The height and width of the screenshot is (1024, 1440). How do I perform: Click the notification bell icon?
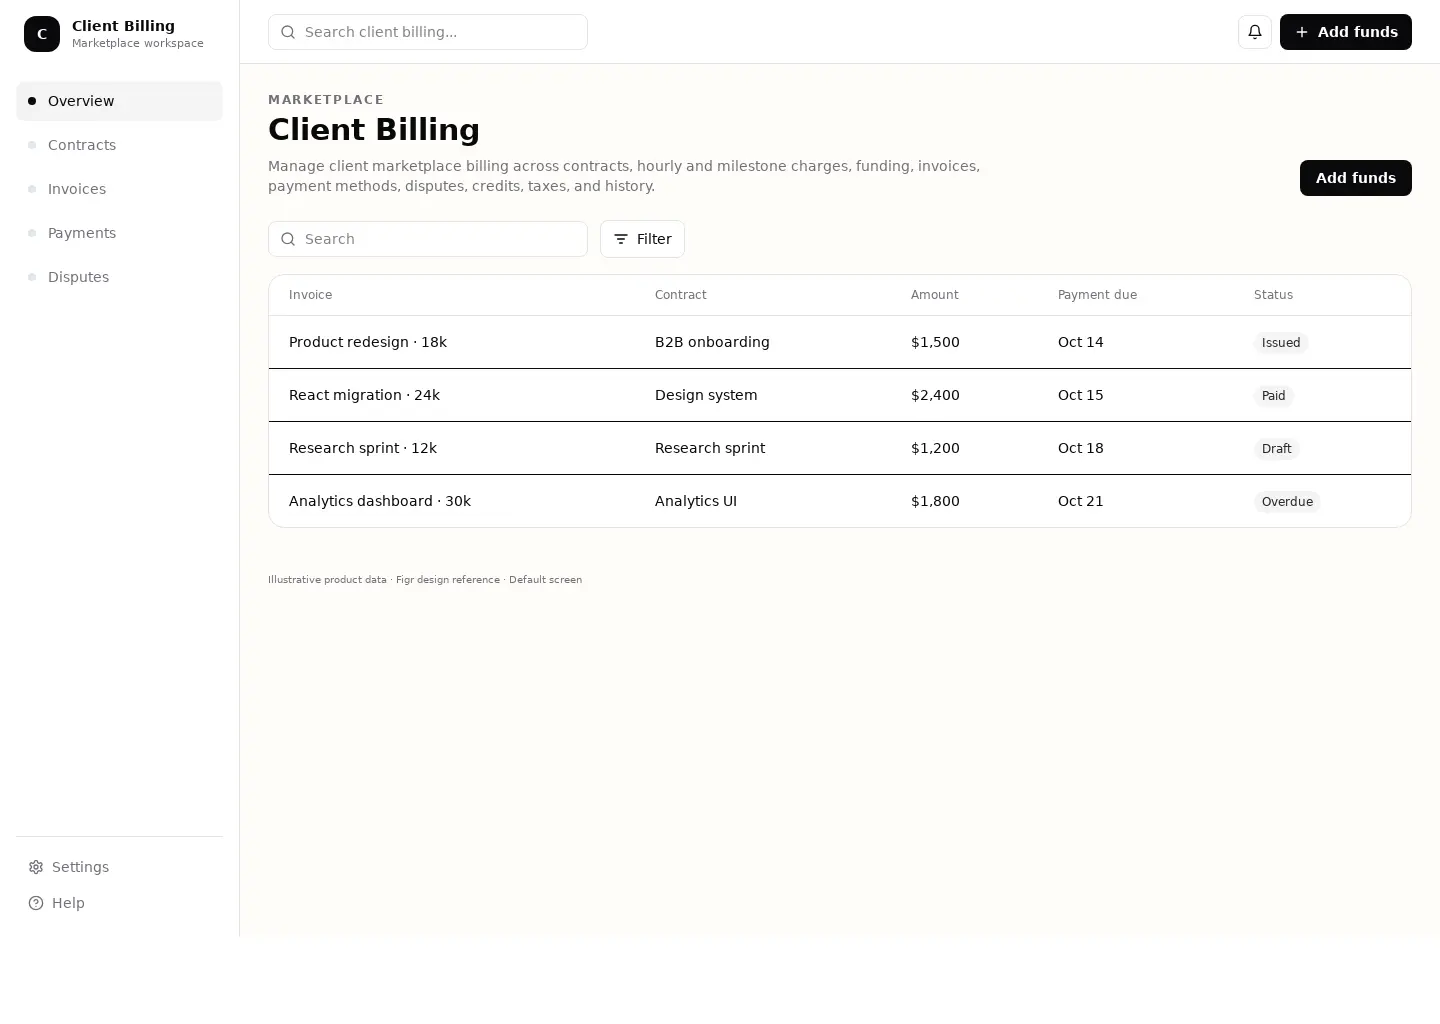tap(1255, 32)
